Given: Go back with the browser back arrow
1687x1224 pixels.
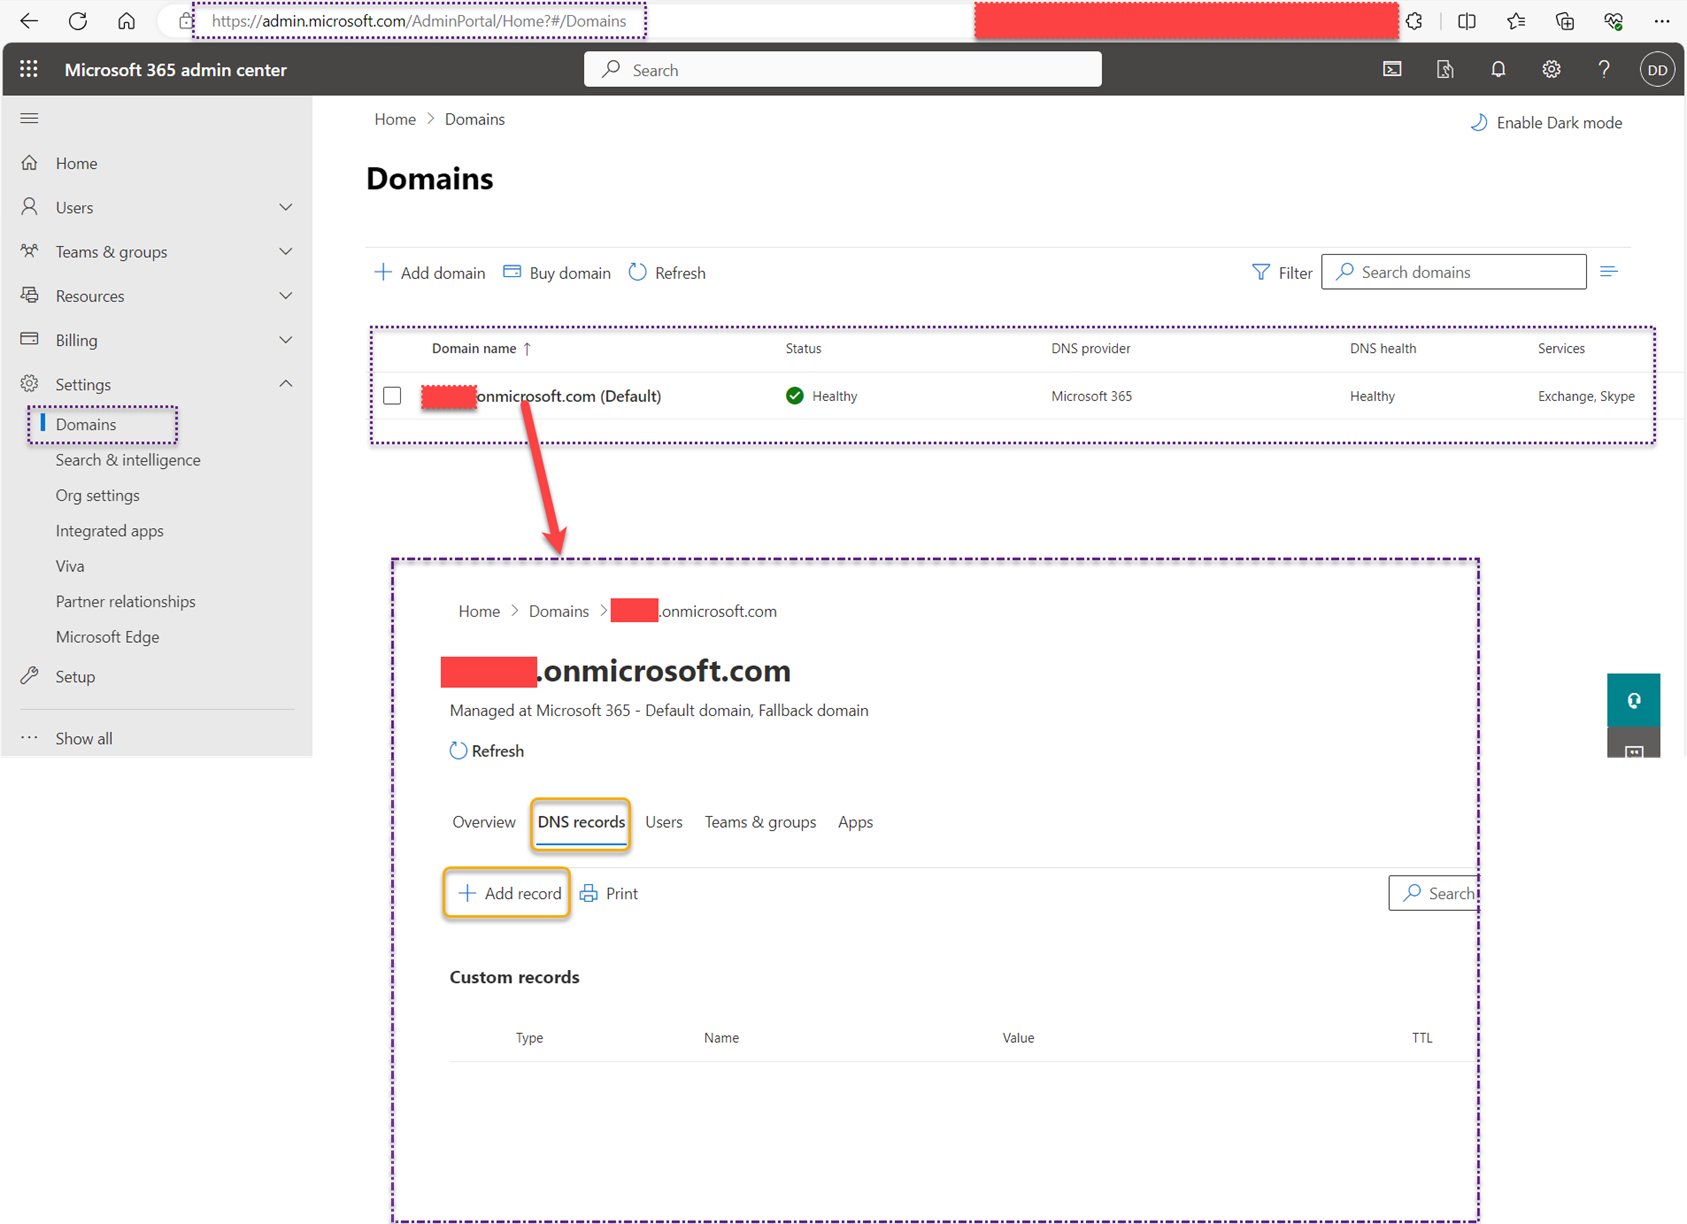Looking at the screenshot, I should (29, 21).
